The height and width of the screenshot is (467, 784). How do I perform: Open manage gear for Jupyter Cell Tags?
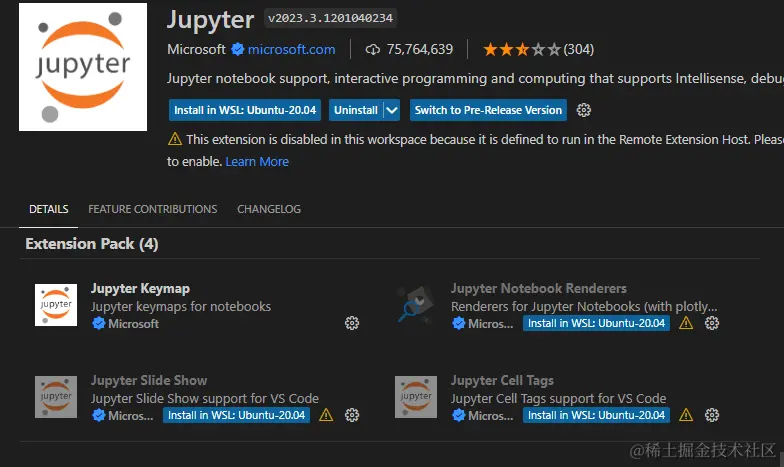pos(712,415)
